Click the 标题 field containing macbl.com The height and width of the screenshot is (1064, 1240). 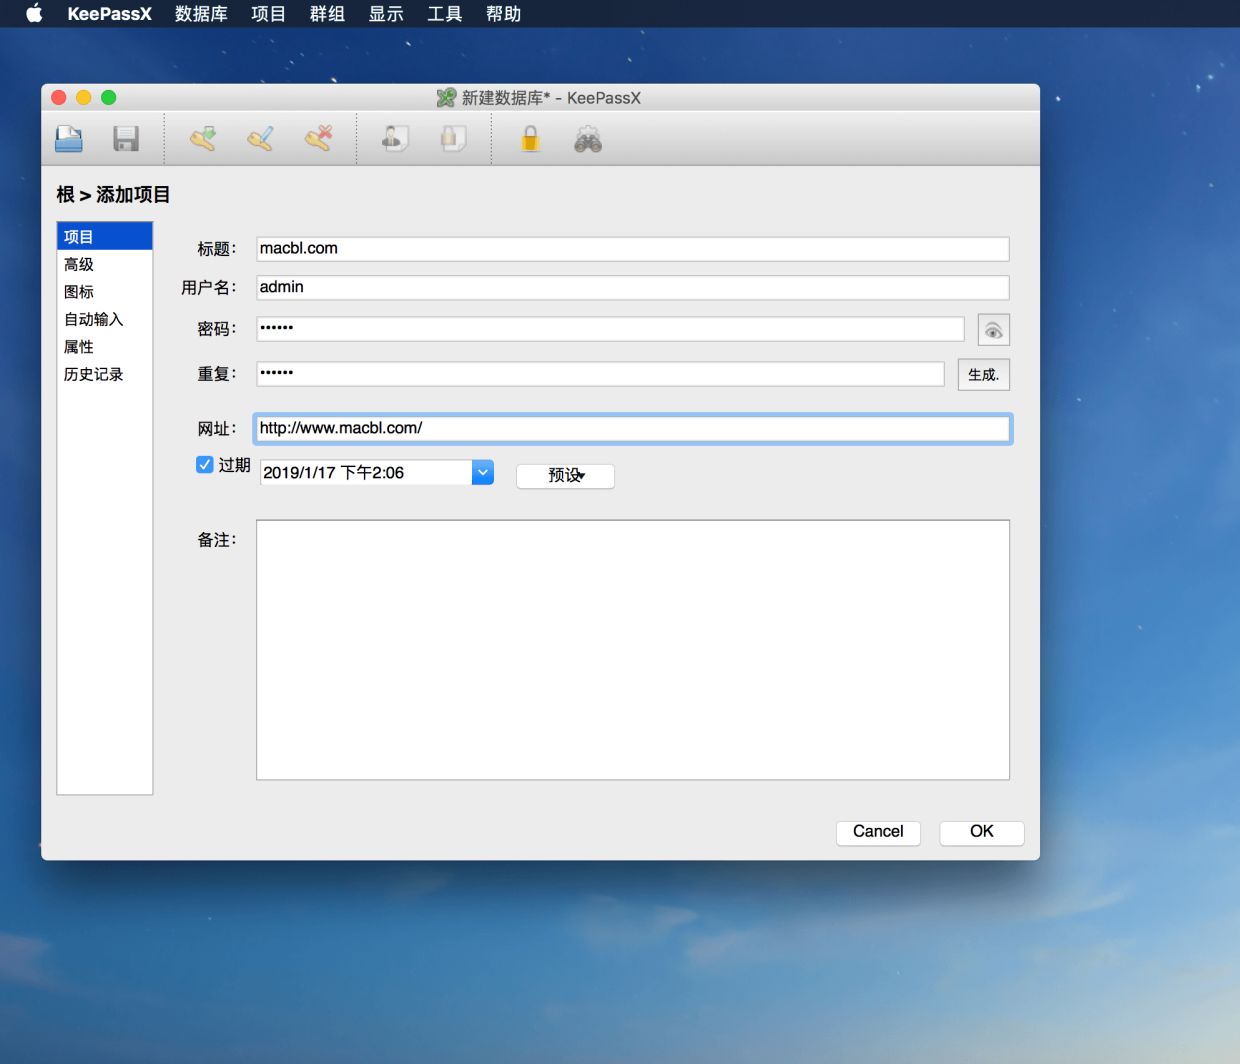coord(632,248)
